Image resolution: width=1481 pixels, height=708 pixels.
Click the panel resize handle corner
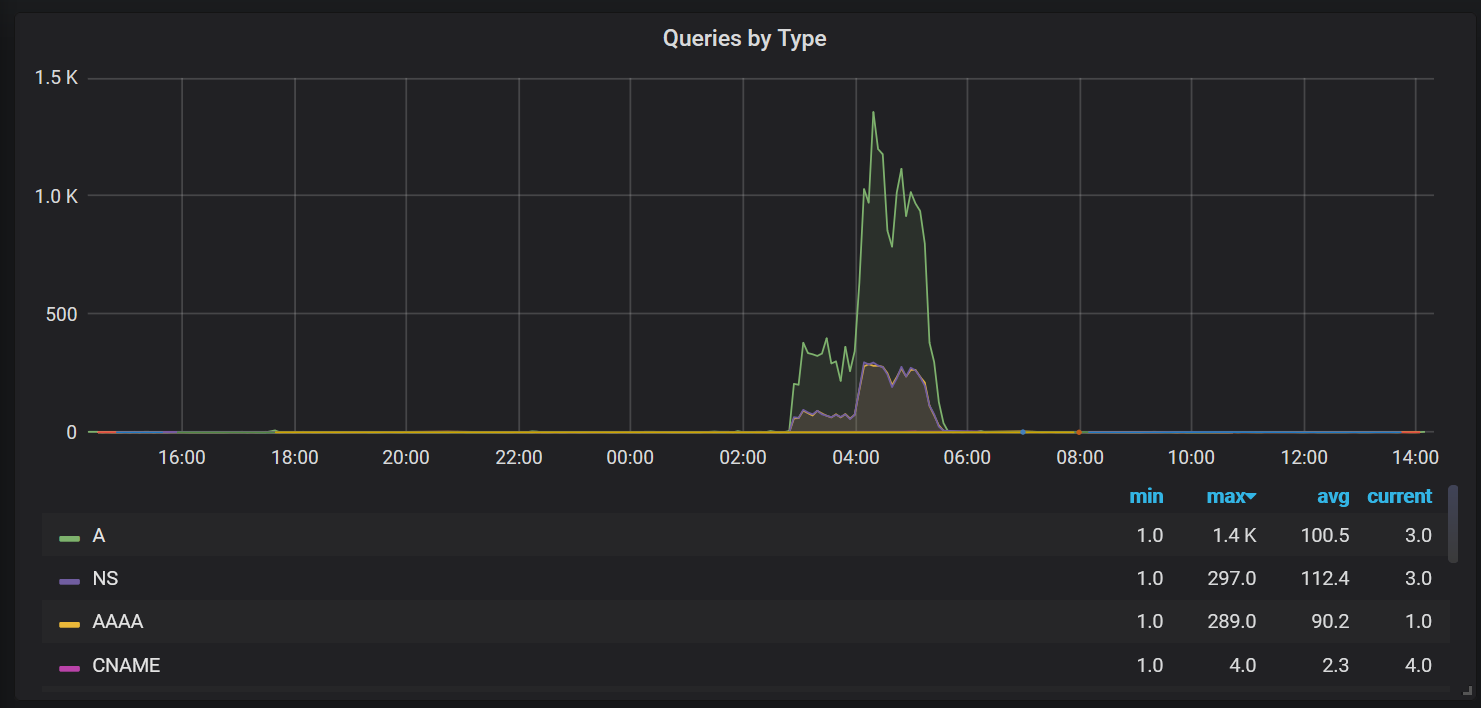[1466, 690]
